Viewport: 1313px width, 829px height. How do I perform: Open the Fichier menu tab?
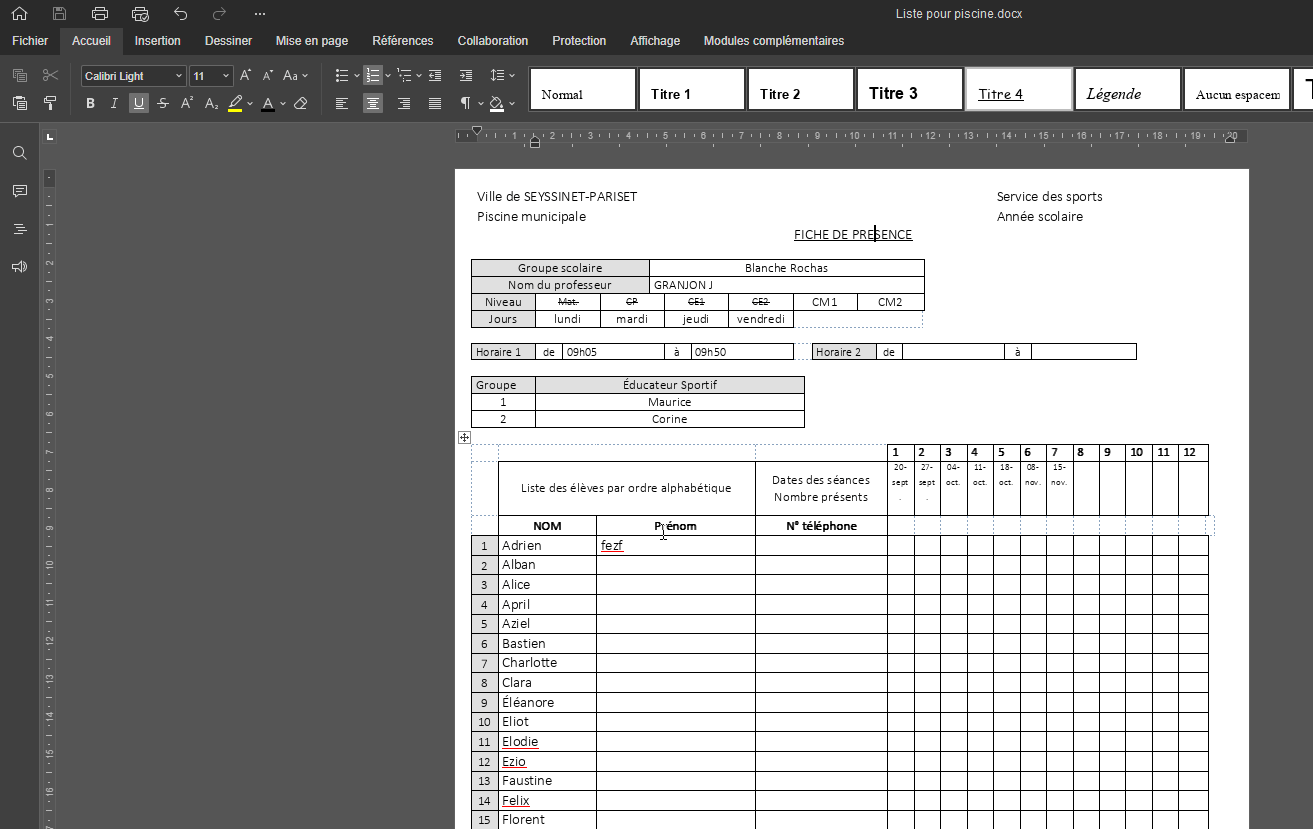[x=30, y=41]
